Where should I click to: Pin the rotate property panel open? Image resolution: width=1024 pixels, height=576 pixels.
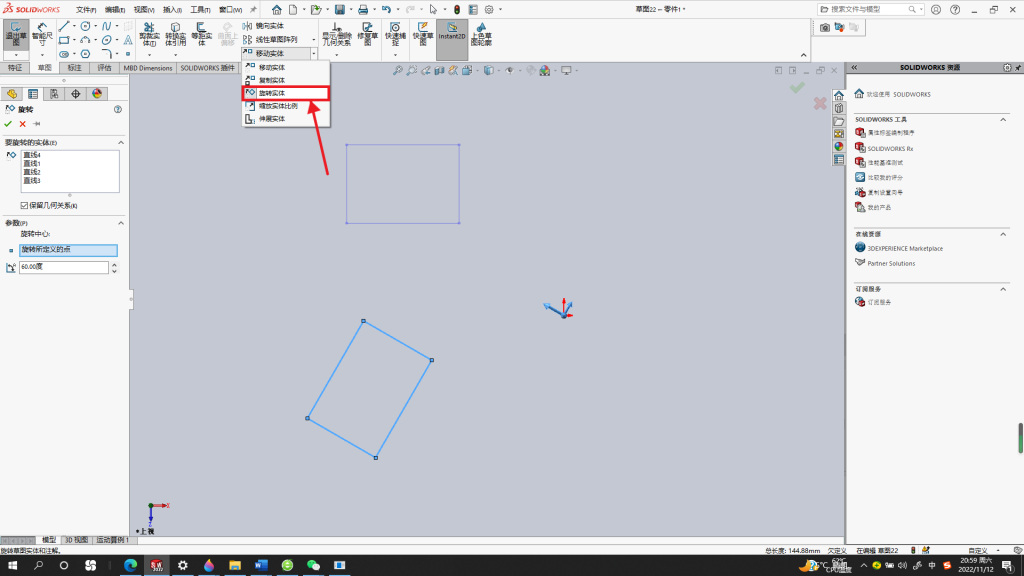37,123
